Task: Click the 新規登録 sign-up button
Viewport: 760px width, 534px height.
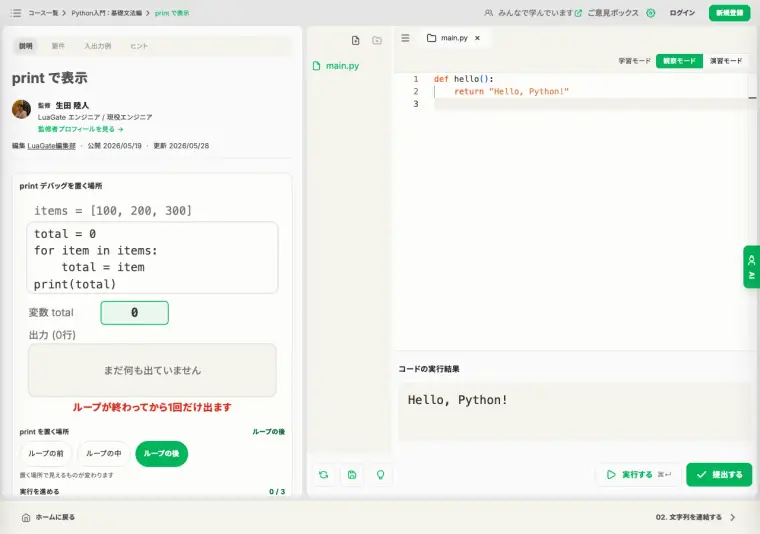Action: tap(729, 13)
